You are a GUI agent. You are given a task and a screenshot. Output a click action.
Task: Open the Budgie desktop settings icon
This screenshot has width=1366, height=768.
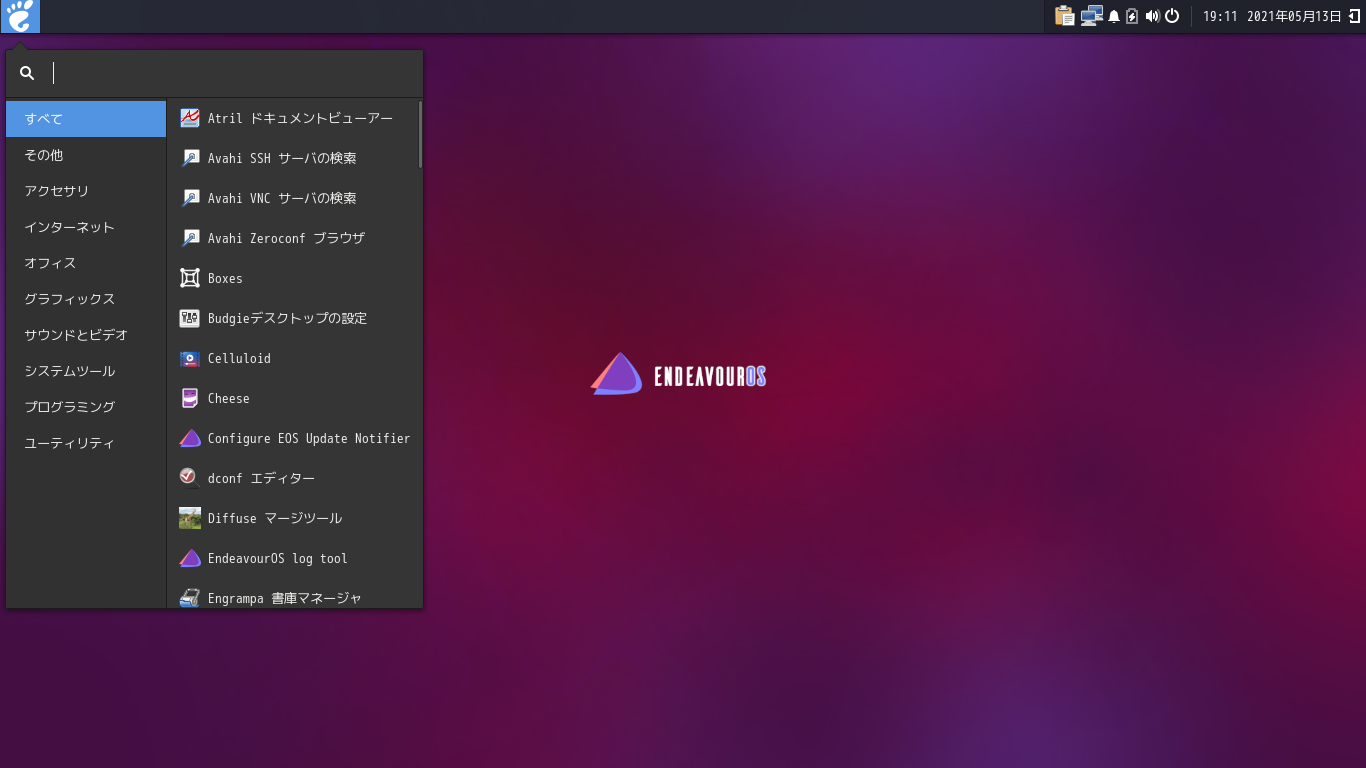tap(189, 318)
